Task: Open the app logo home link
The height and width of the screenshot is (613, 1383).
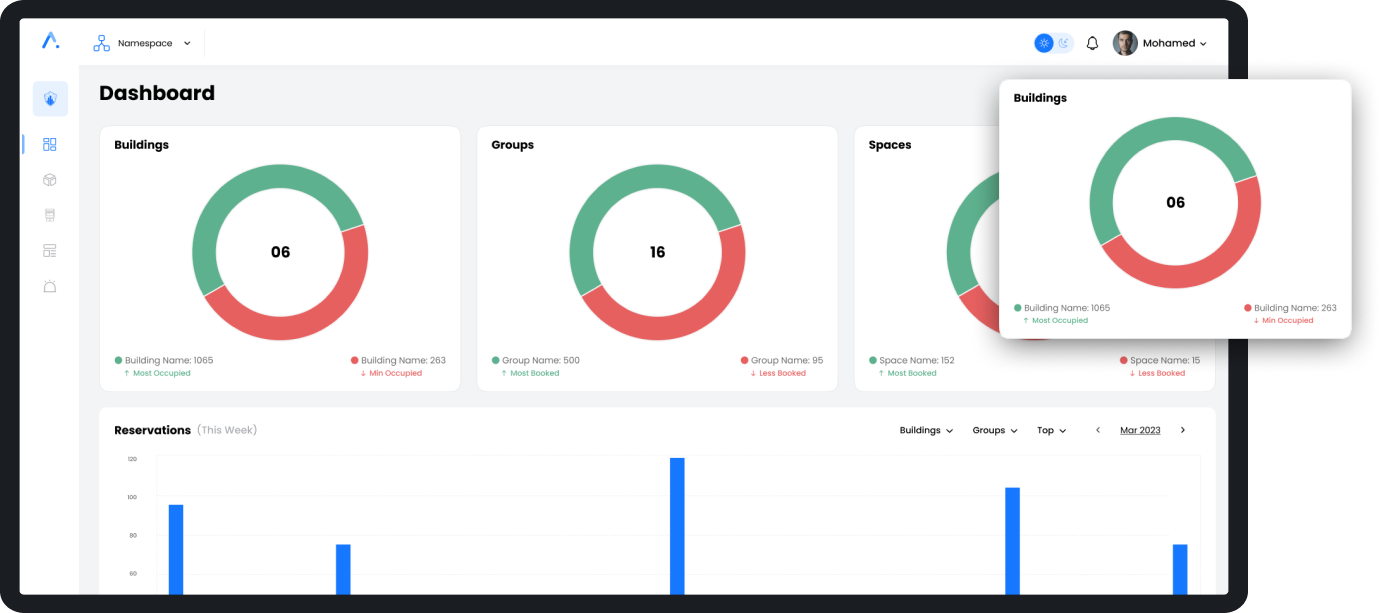Action: click(50, 41)
